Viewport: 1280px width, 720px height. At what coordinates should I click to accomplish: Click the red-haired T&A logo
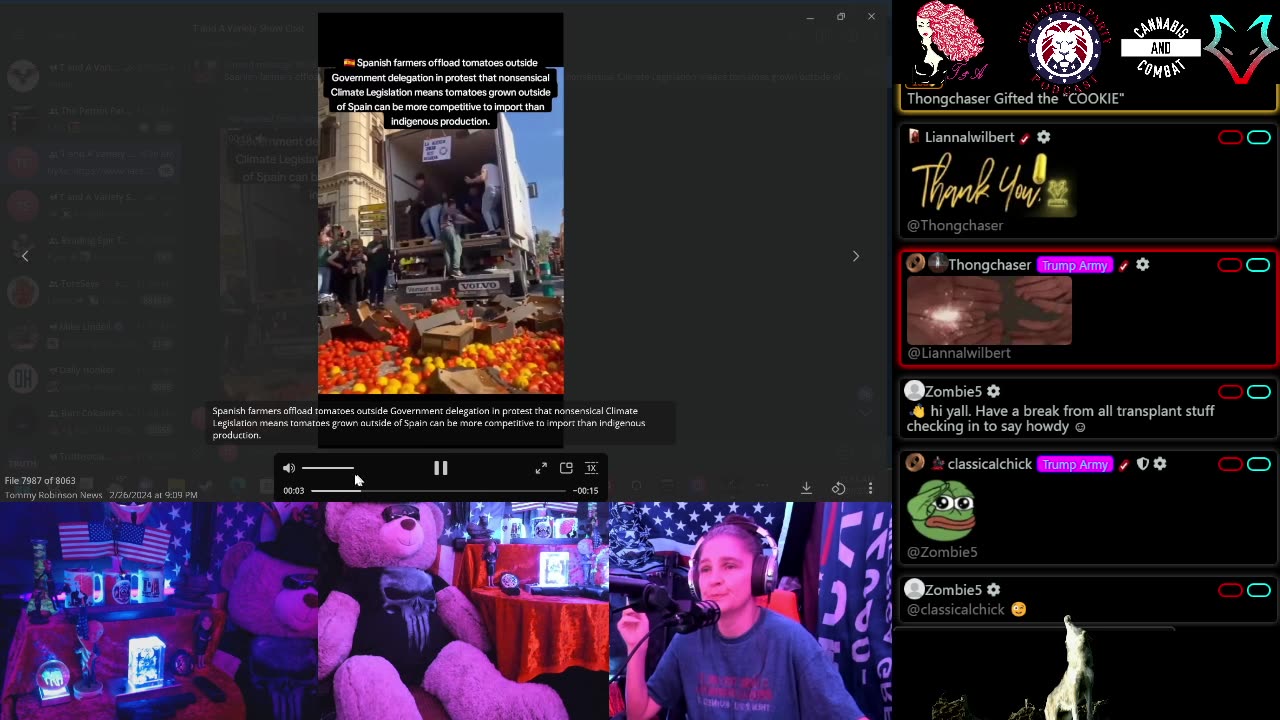tap(948, 40)
